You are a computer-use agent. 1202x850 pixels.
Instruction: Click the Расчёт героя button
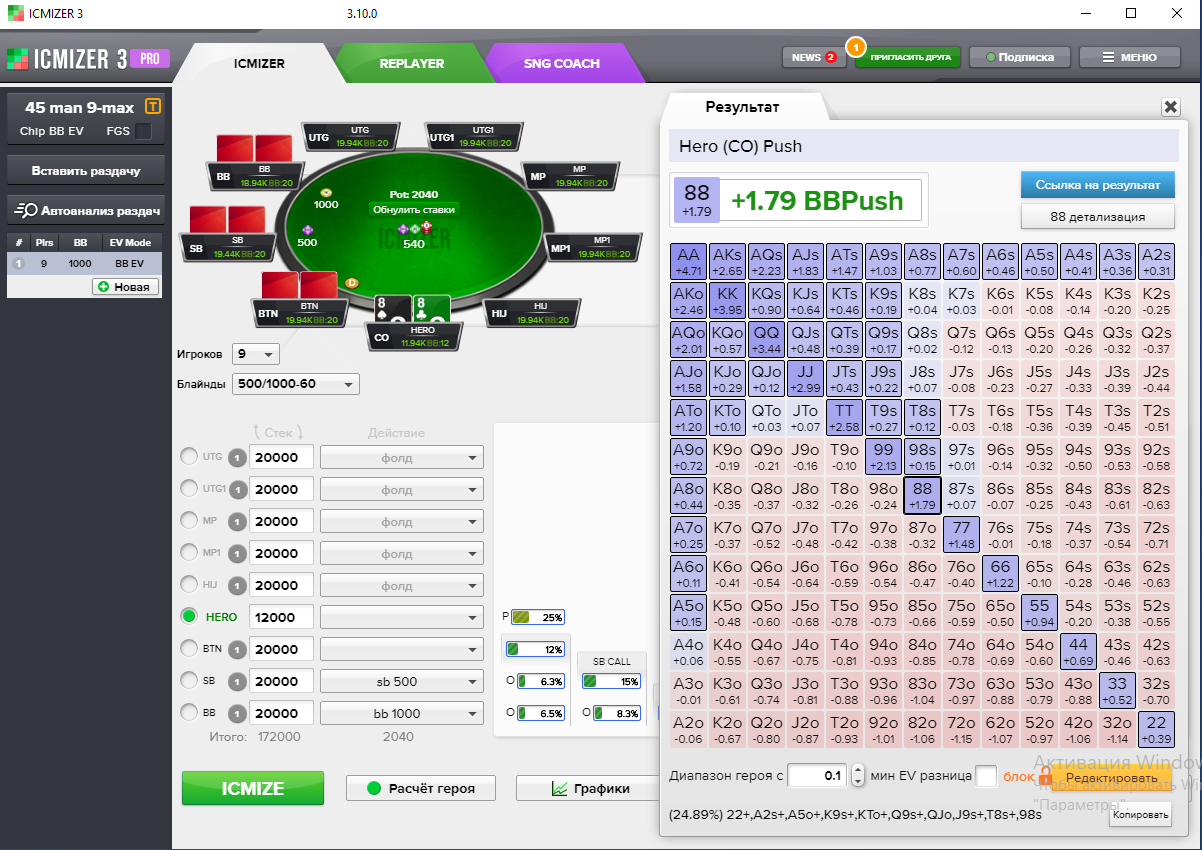[420, 788]
